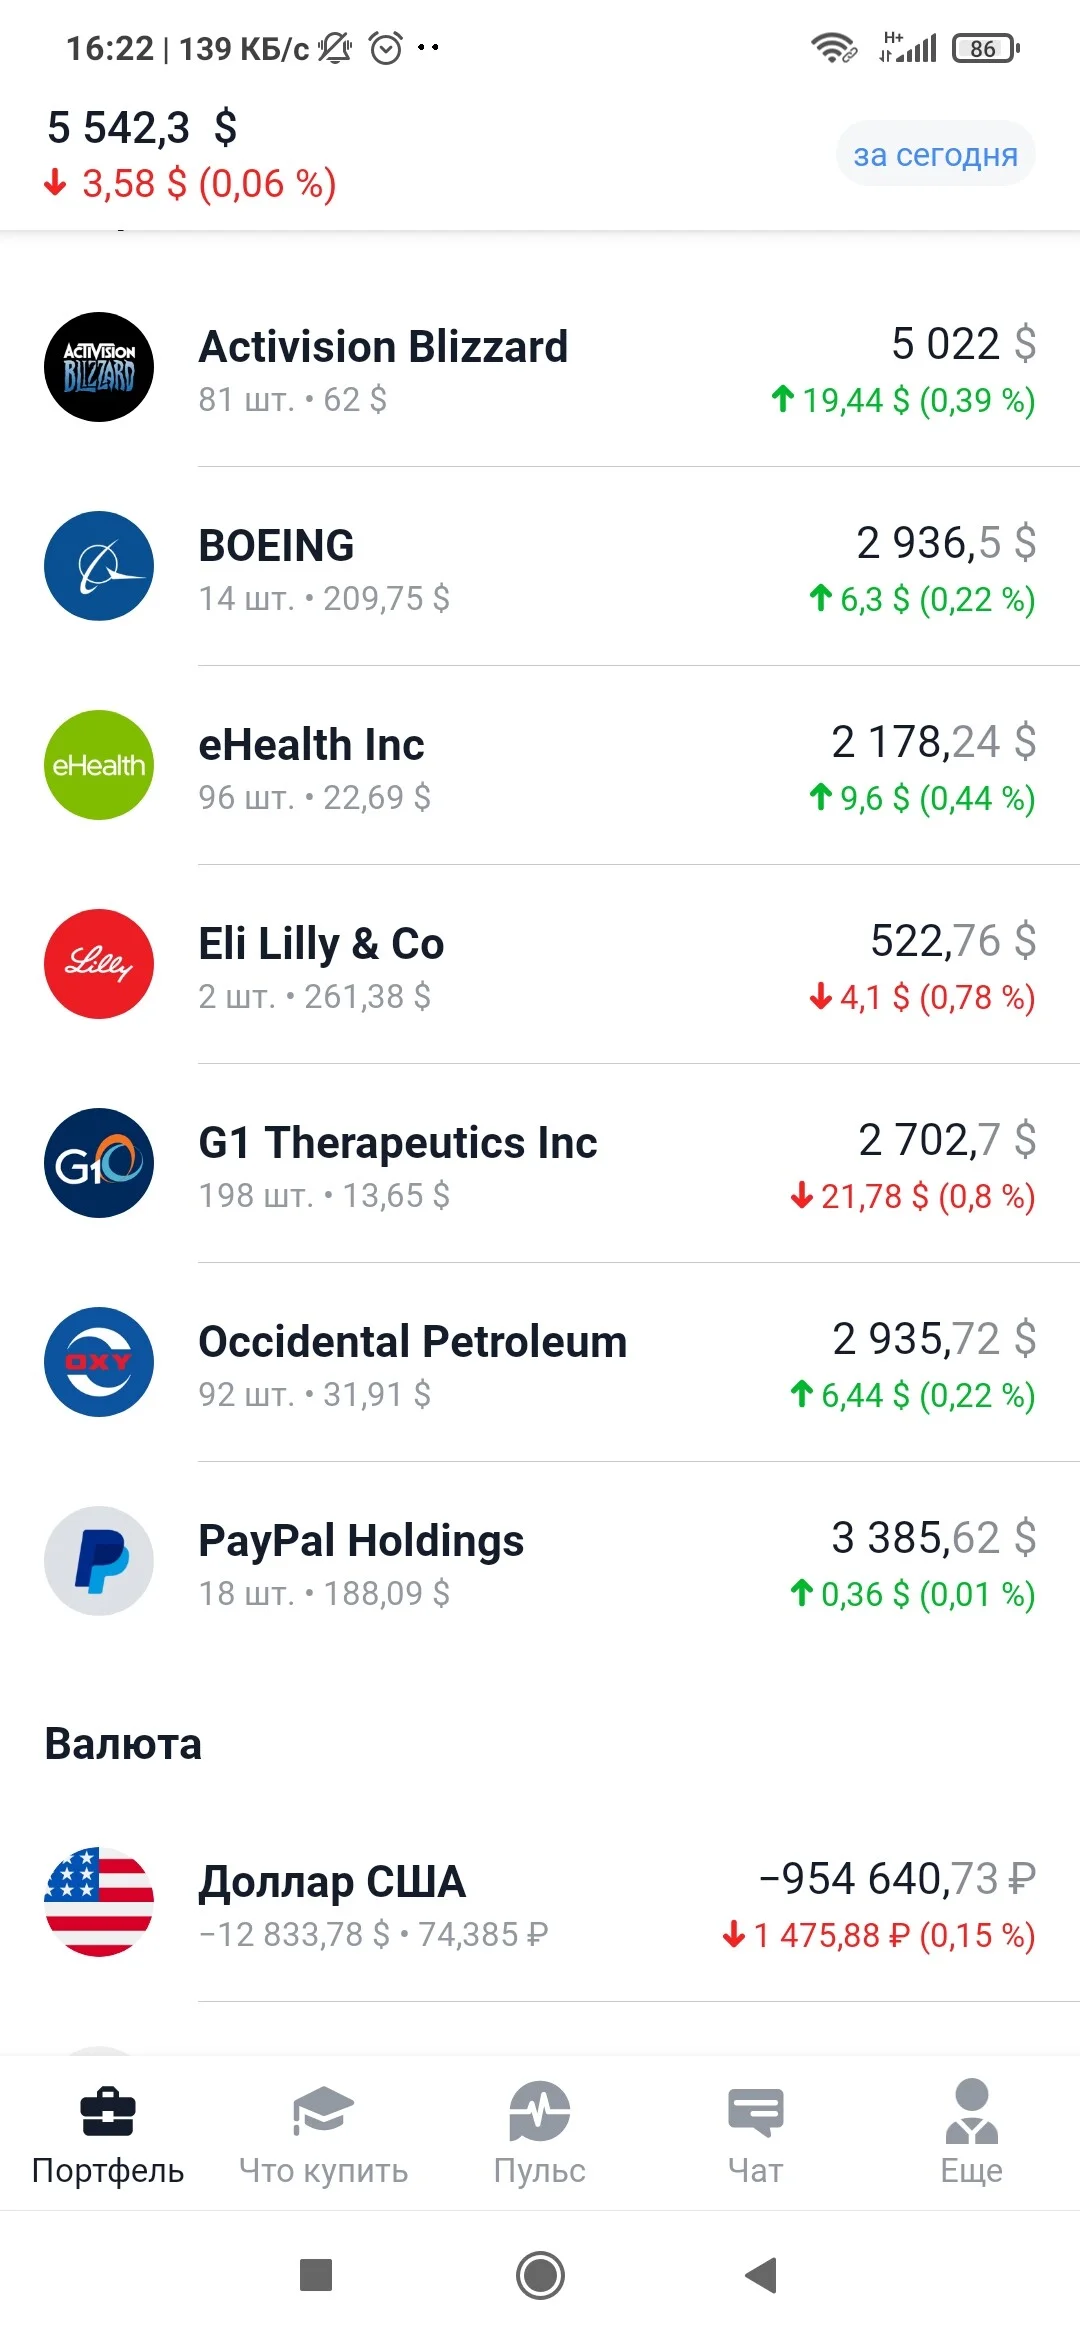Open the Еще tab

[x=972, y=2134]
